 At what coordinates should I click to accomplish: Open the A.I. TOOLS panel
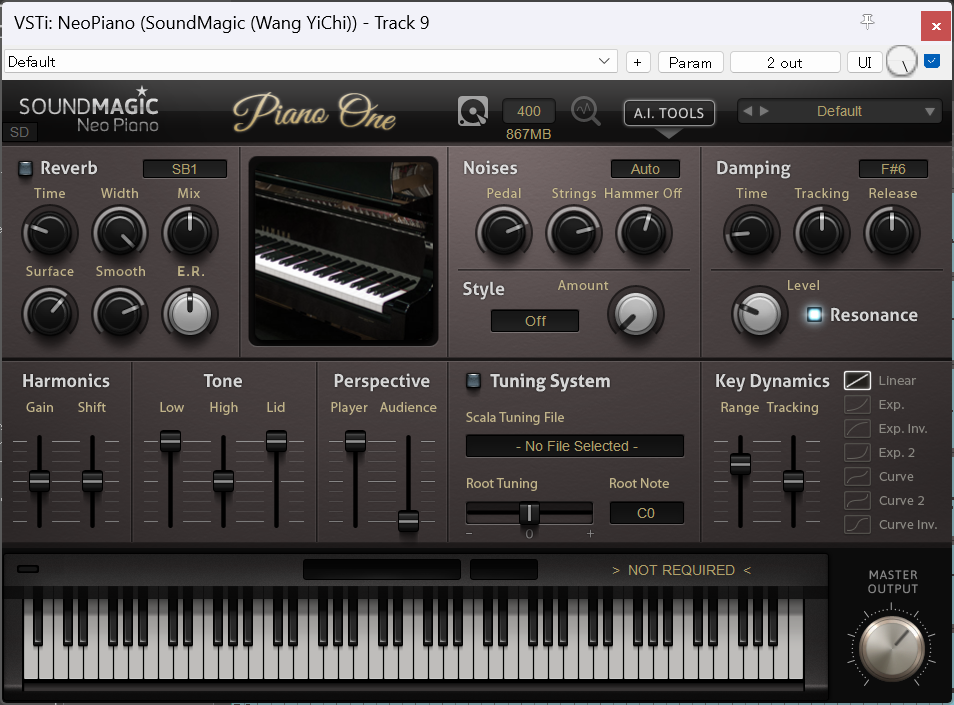pyautogui.click(x=669, y=113)
